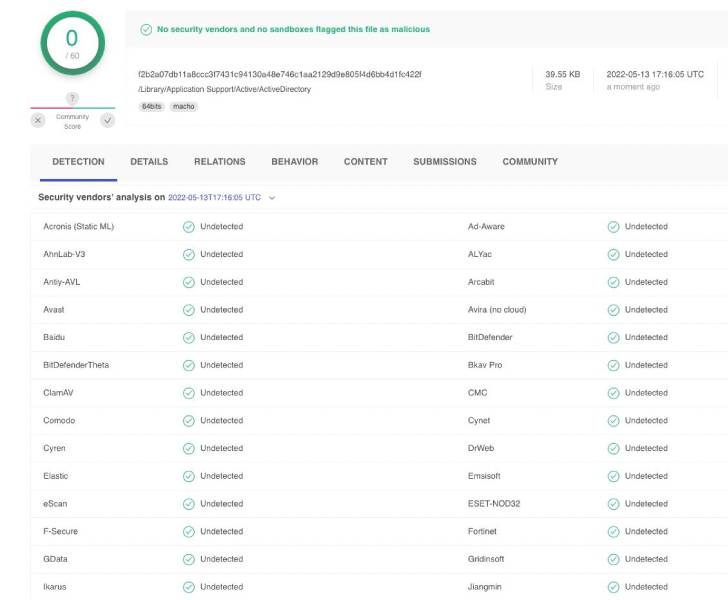This screenshot has width=728, height=600.
Task: View the Submissions tab
Action: click(x=445, y=162)
